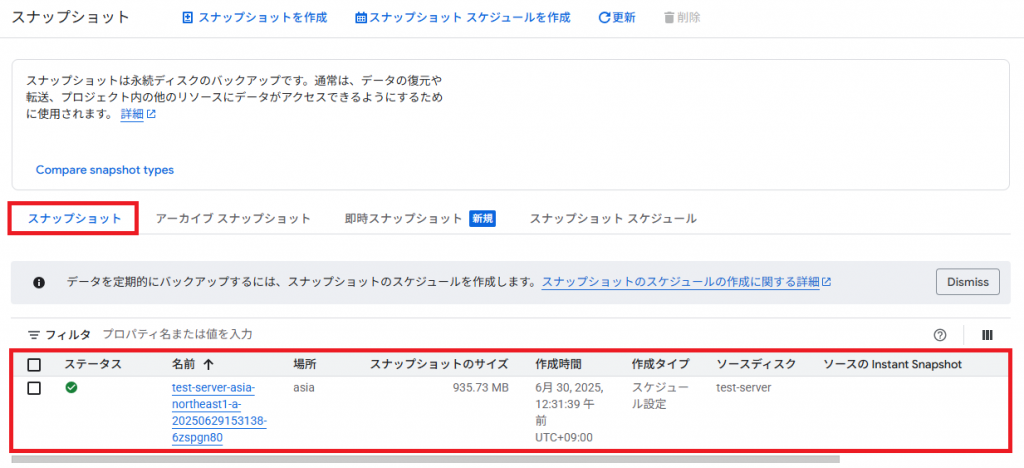Click the info icon in the backup banner
Viewport: 1024px width, 468px height.
39,283
